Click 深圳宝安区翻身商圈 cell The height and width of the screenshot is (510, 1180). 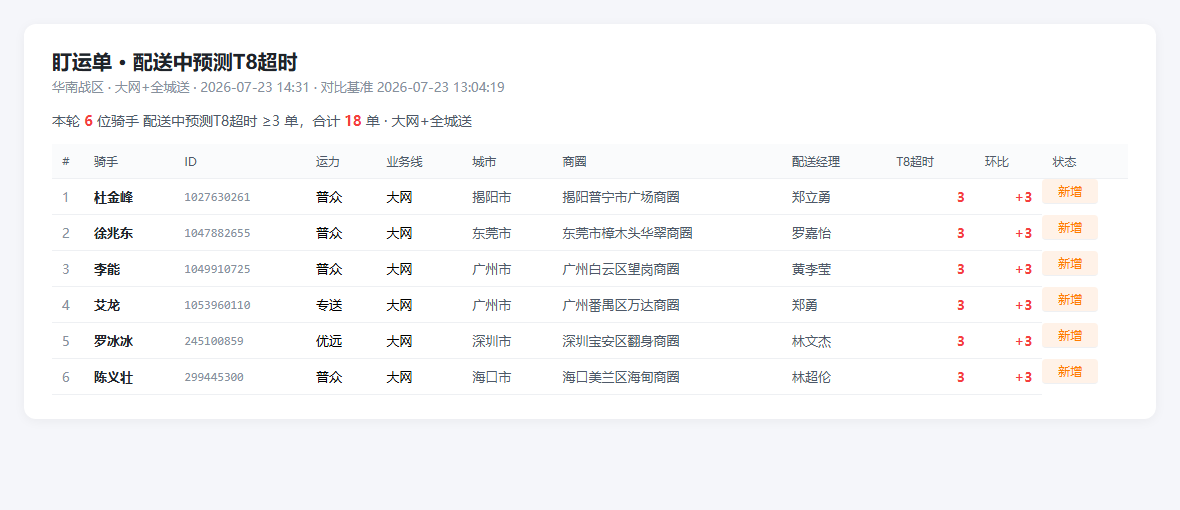[621, 342]
